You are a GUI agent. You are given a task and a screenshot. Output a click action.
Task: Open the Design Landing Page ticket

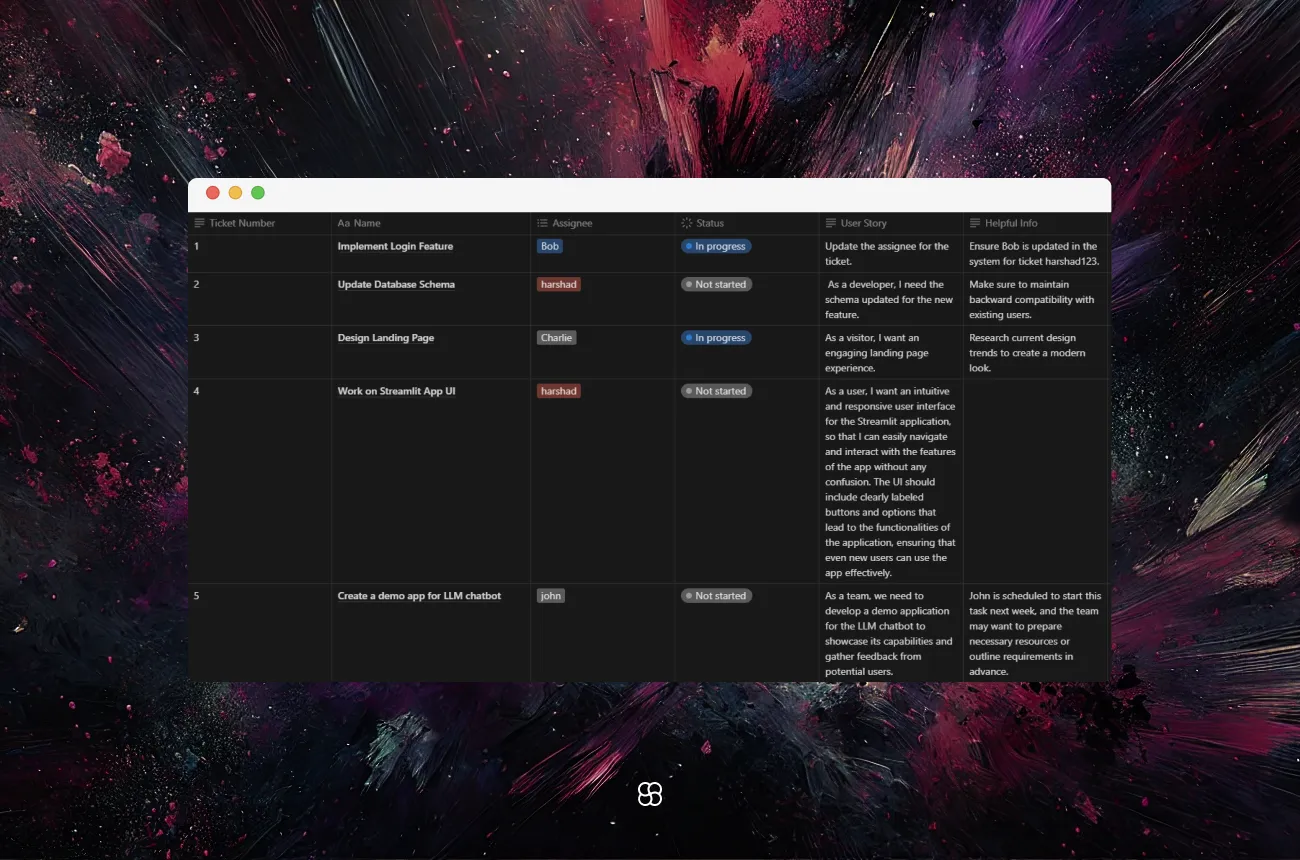click(x=386, y=338)
